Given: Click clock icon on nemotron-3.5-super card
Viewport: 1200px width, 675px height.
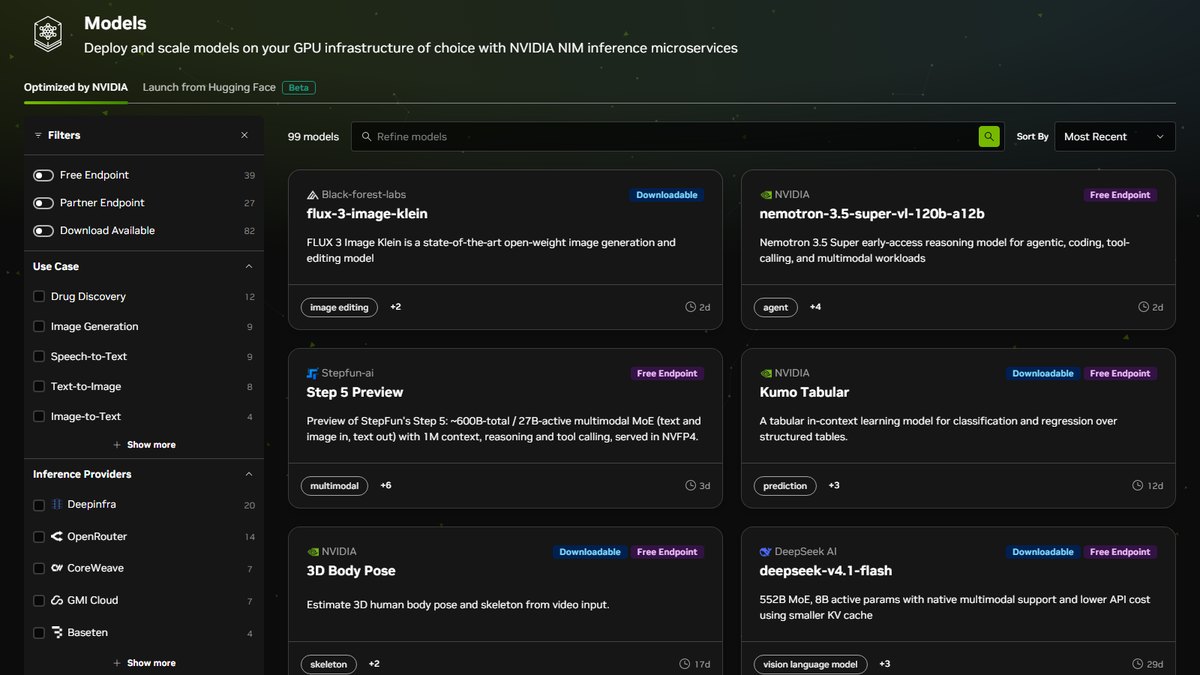Looking at the screenshot, I should pos(1143,307).
